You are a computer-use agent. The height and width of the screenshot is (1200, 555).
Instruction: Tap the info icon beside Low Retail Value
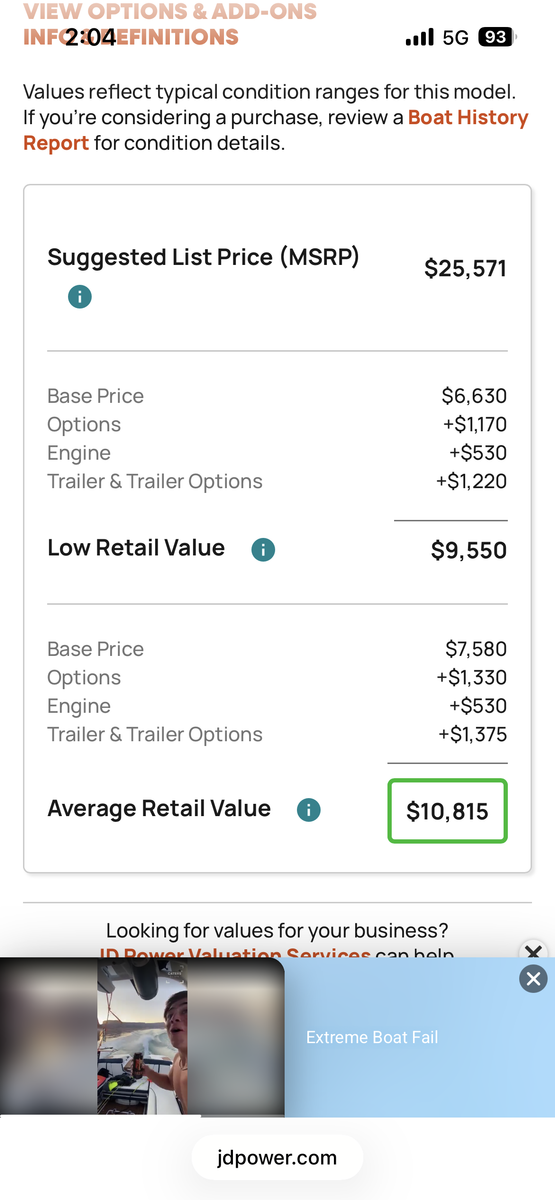click(x=263, y=549)
